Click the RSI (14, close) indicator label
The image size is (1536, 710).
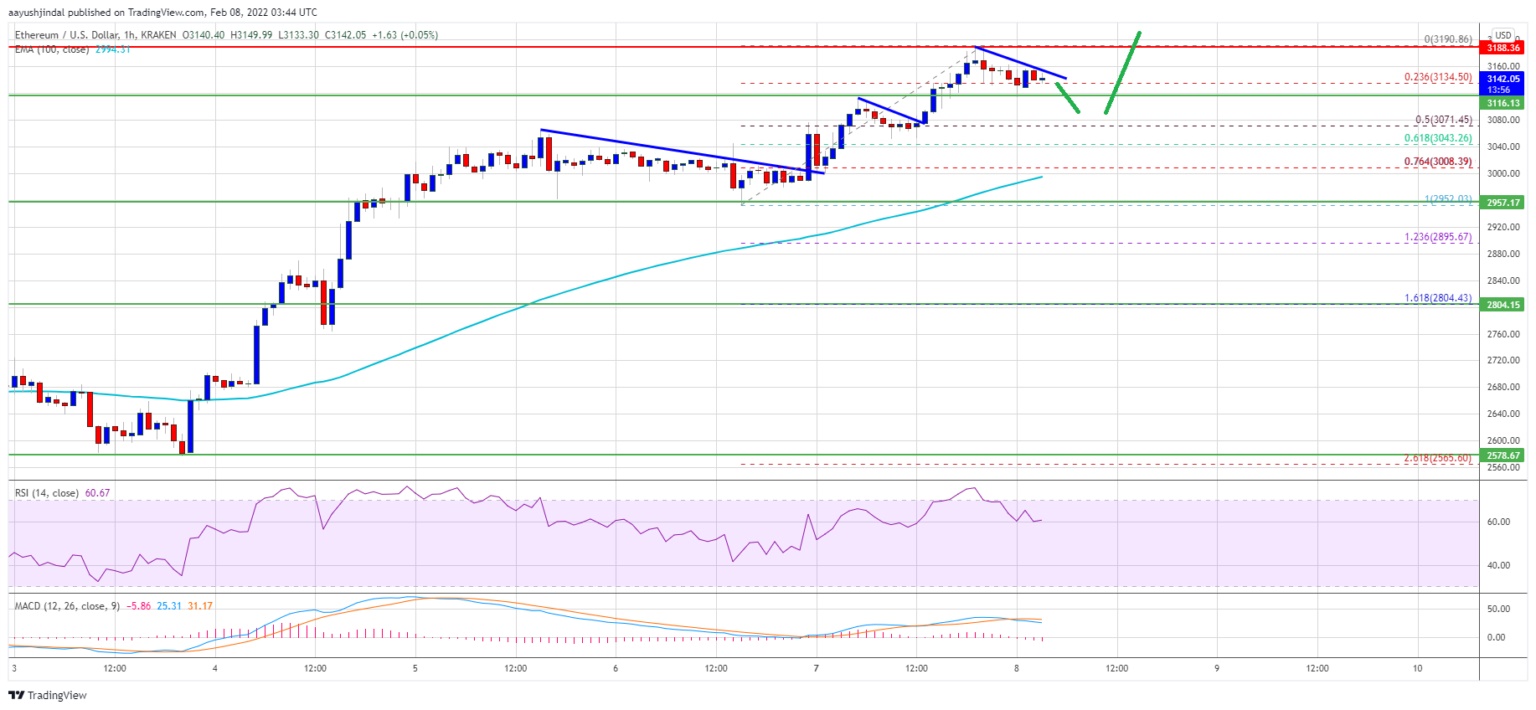coord(45,491)
